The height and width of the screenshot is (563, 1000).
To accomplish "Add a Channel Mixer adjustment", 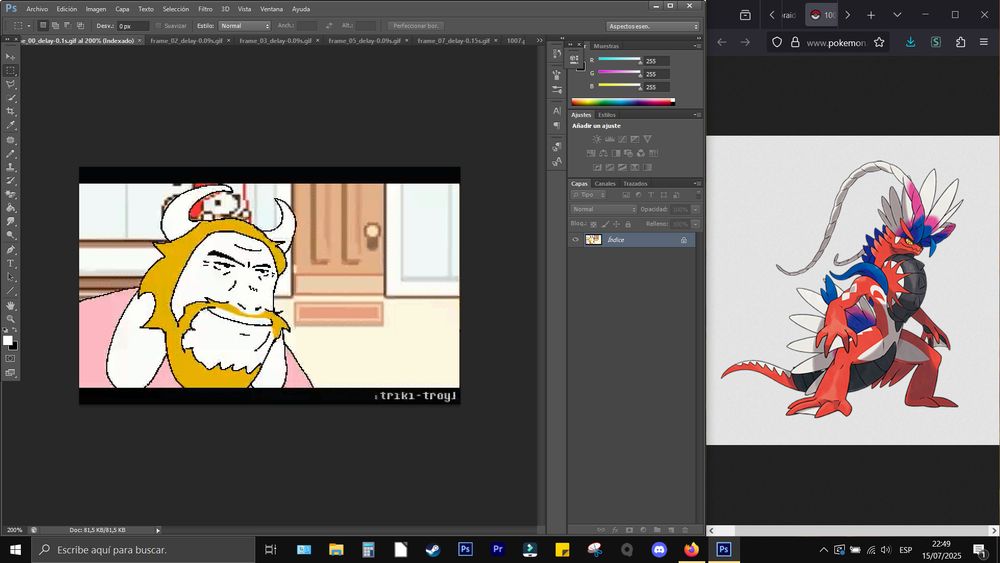I will 640,153.
